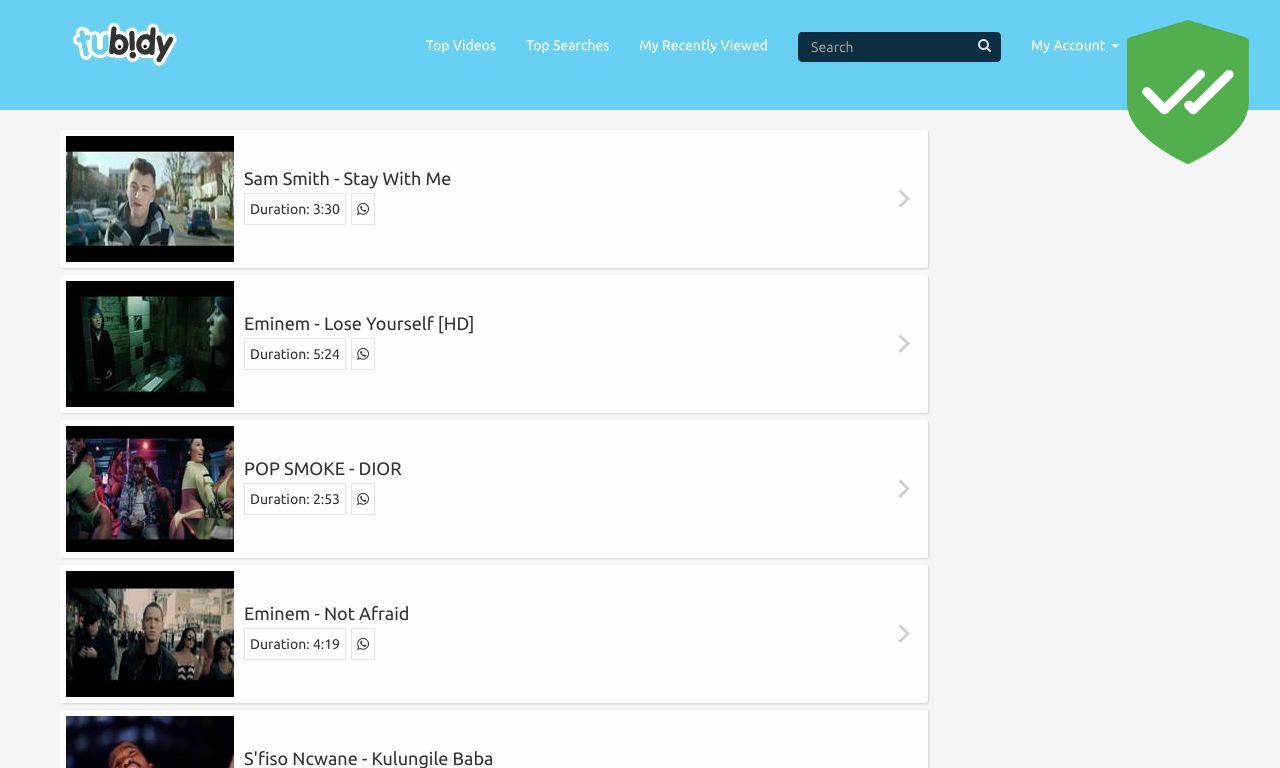
Task: Open Sam Smith row chevron arrow
Action: point(904,199)
